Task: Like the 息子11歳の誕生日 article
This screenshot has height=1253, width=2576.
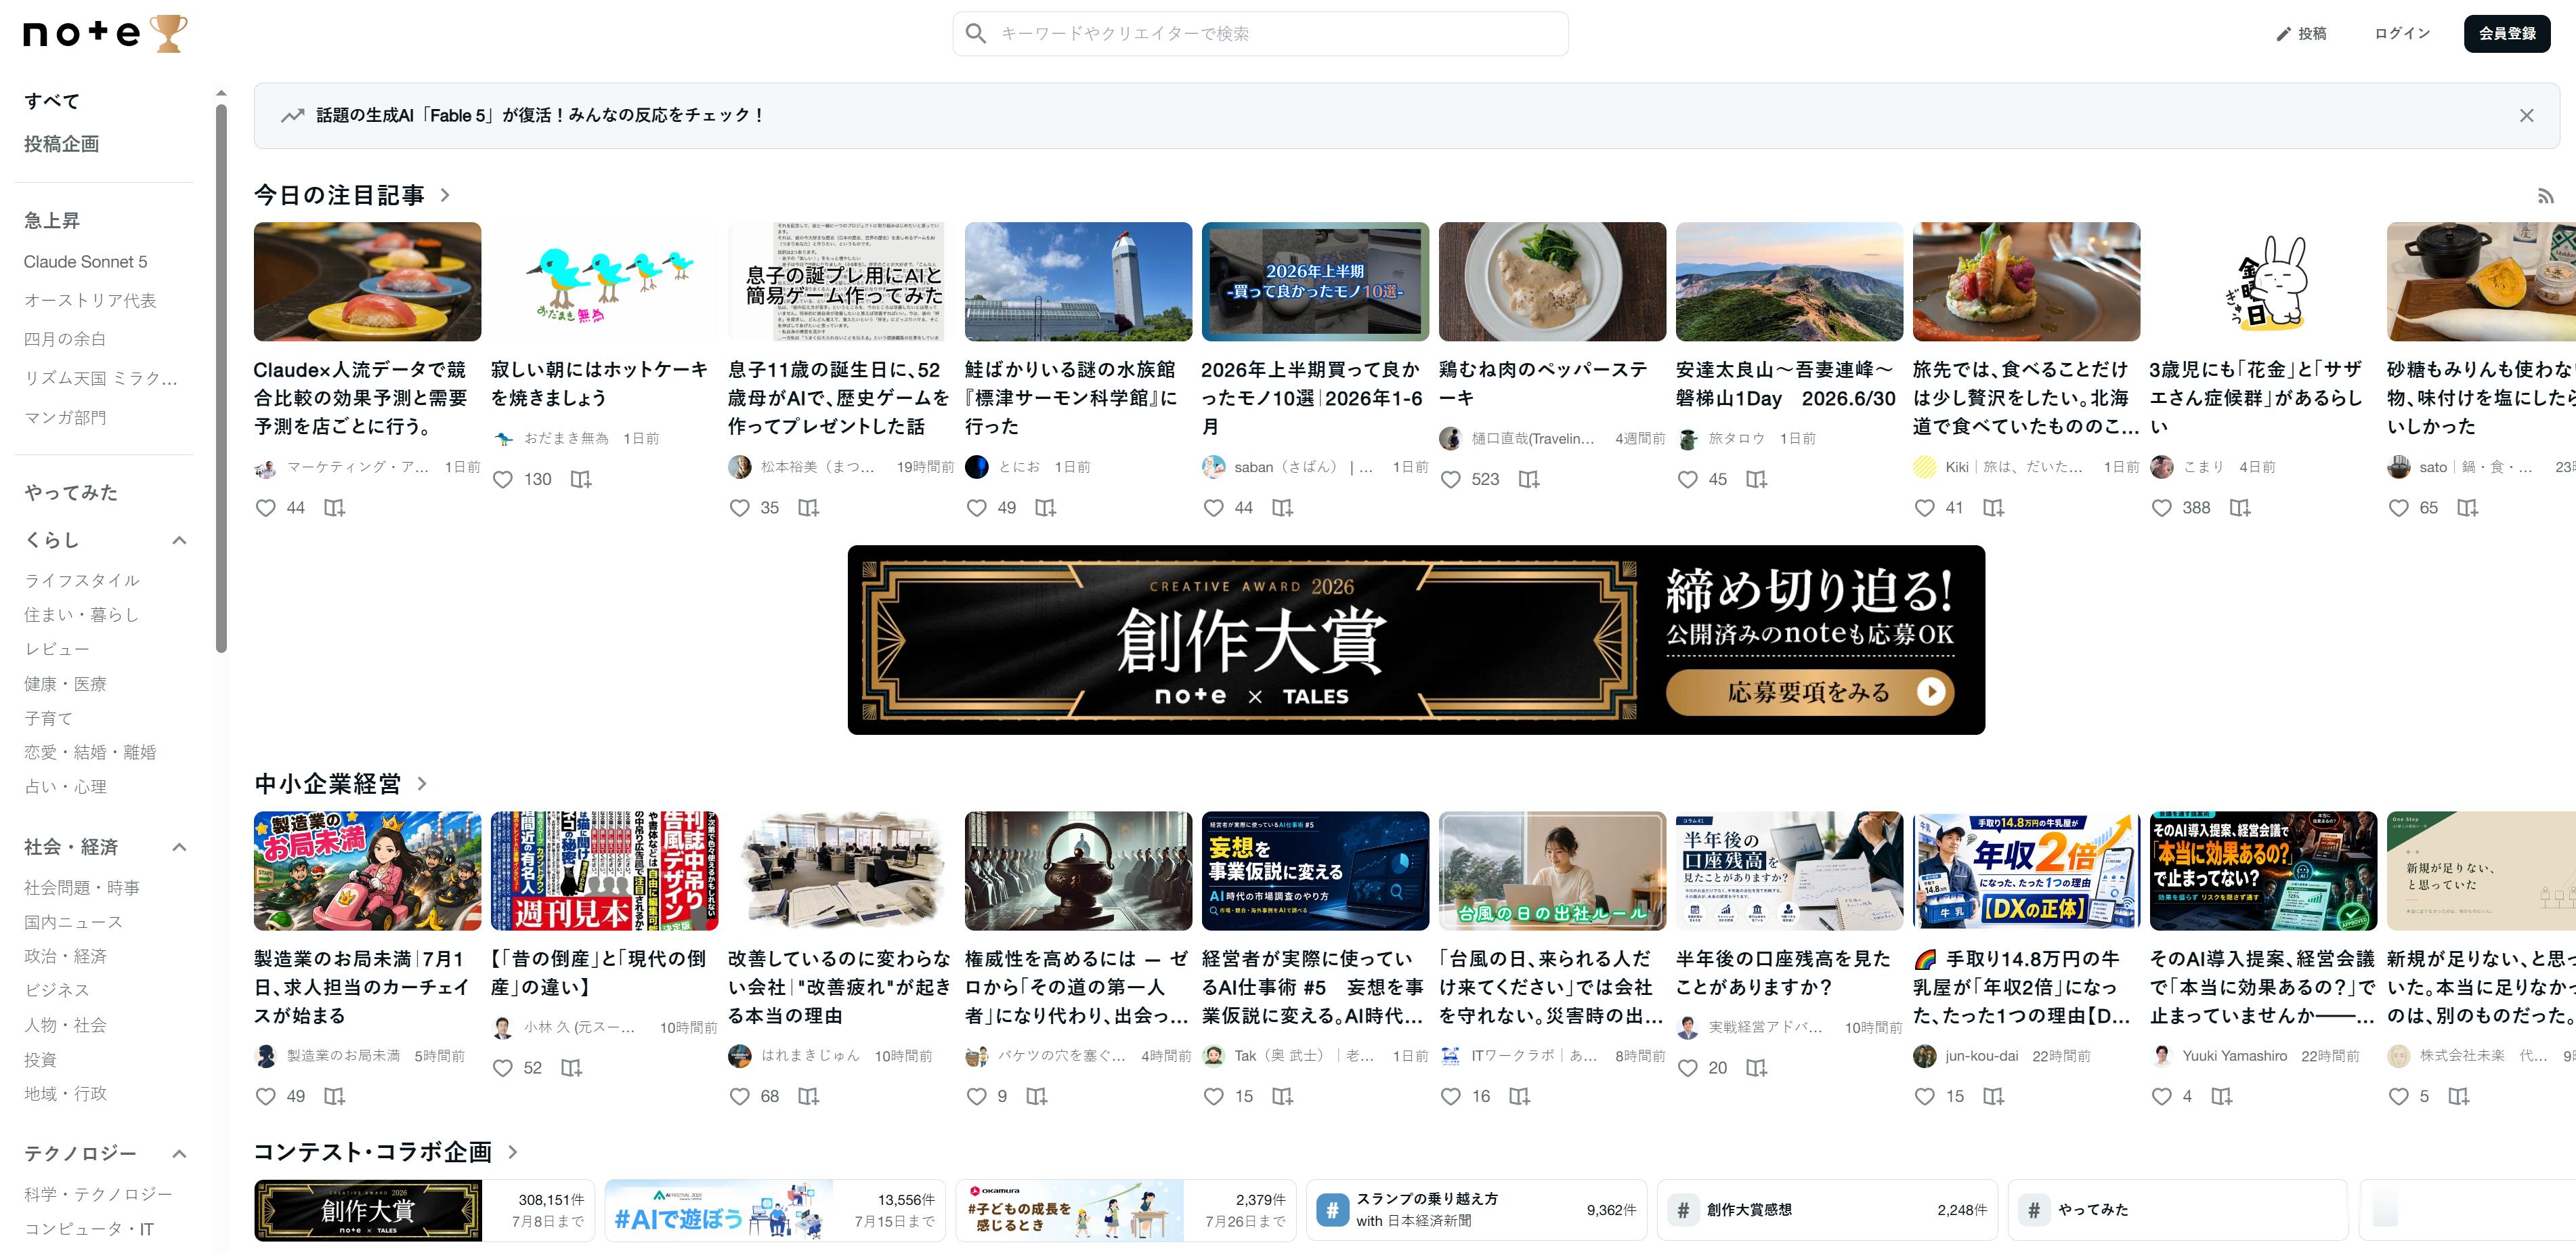Action: (x=740, y=508)
